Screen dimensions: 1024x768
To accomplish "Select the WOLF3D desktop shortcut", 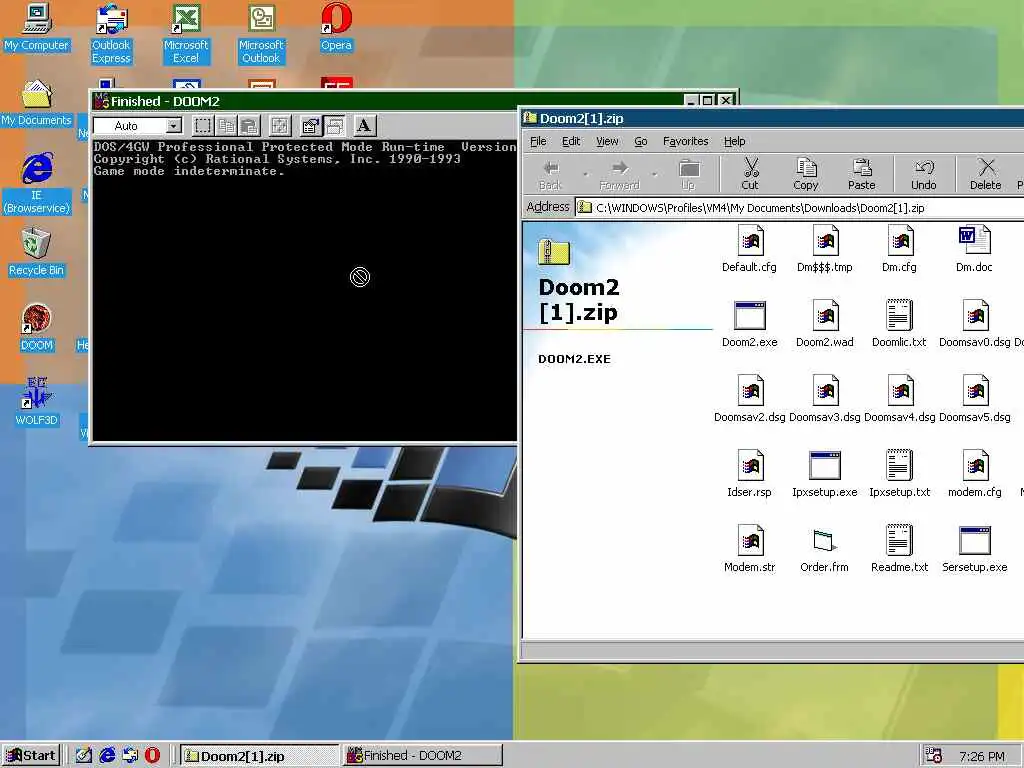I will (x=37, y=402).
